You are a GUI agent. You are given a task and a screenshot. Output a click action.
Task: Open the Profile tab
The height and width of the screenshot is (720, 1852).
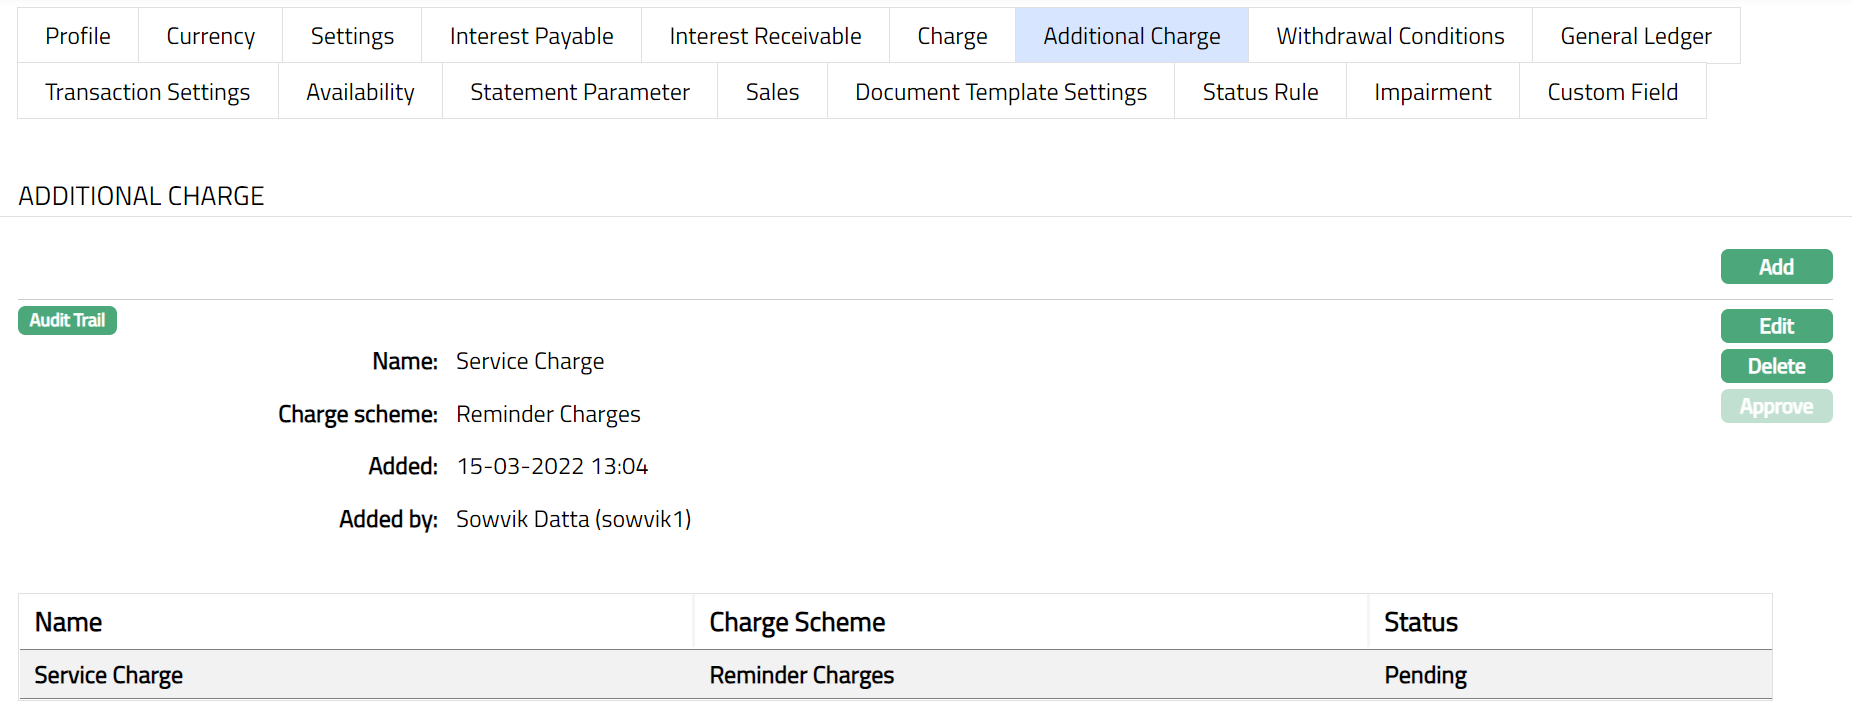(78, 36)
